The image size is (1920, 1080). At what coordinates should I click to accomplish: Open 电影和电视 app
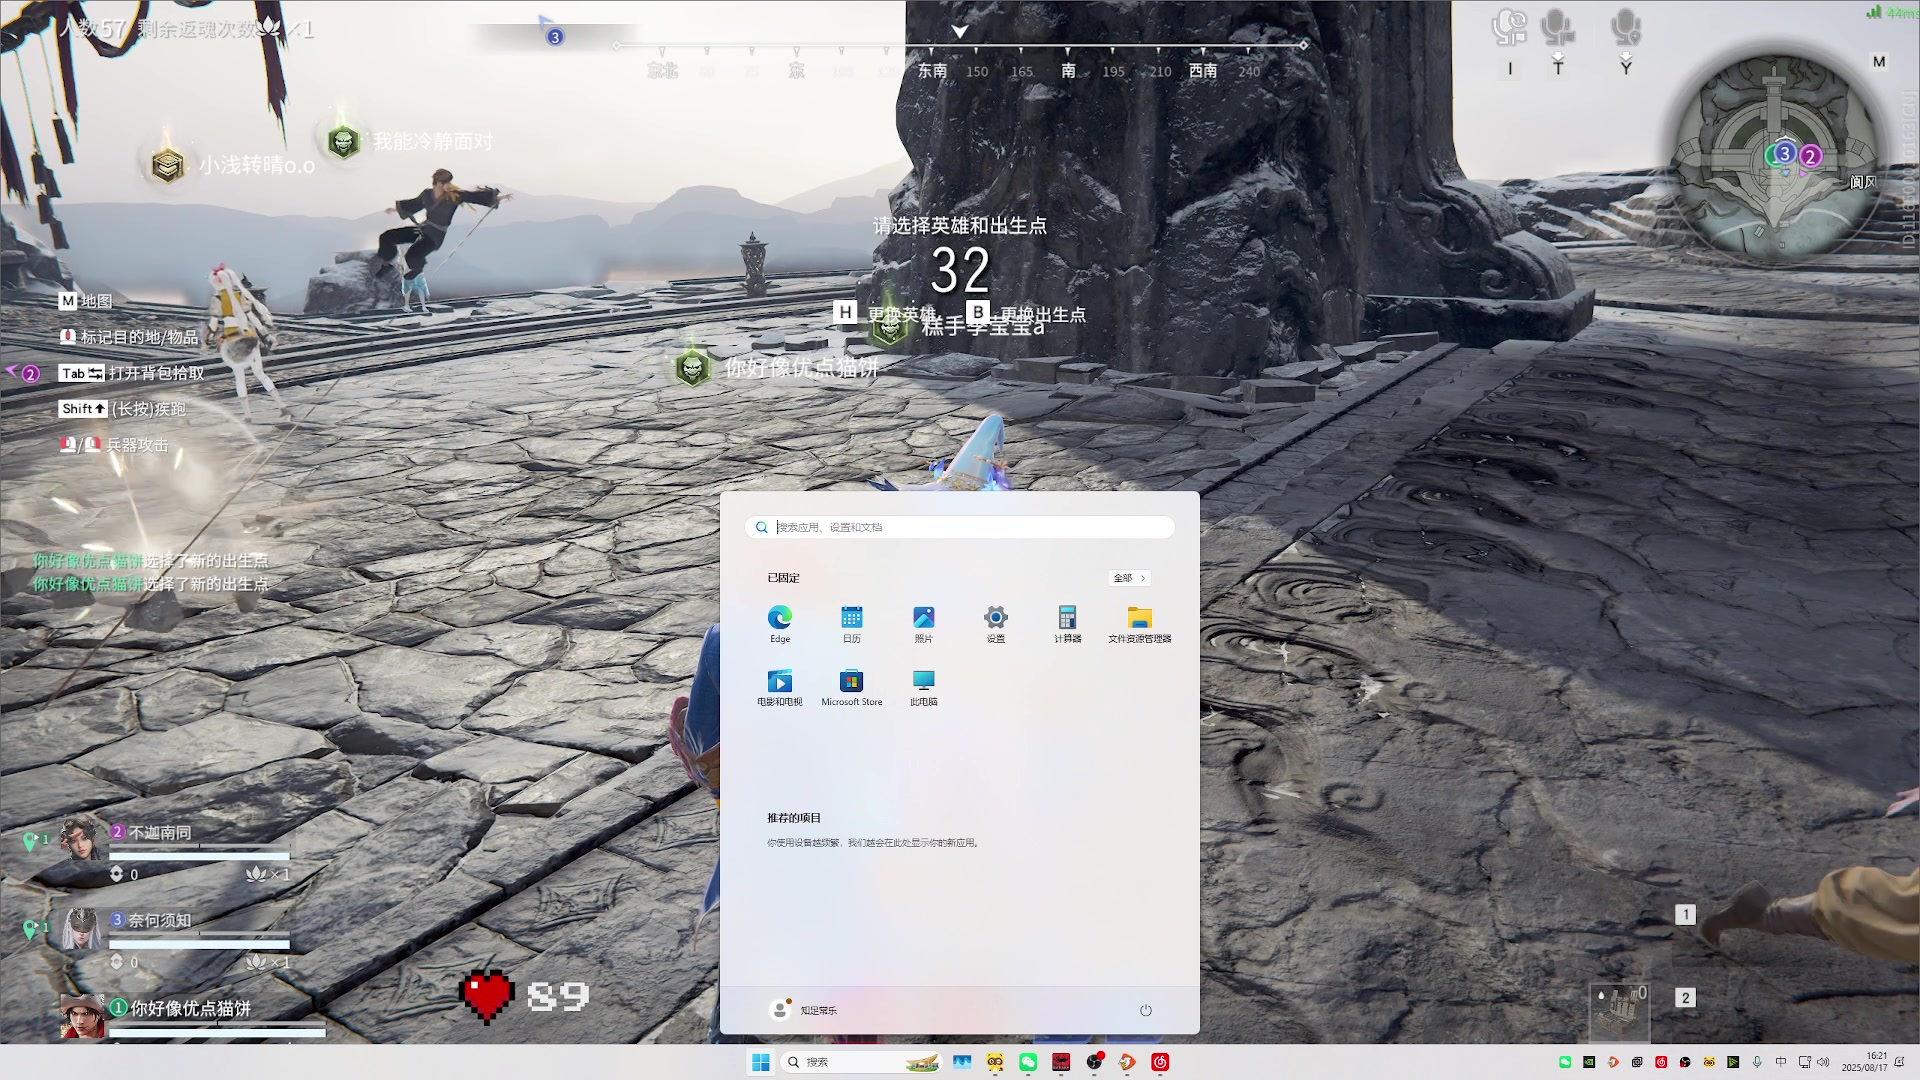pyautogui.click(x=780, y=687)
